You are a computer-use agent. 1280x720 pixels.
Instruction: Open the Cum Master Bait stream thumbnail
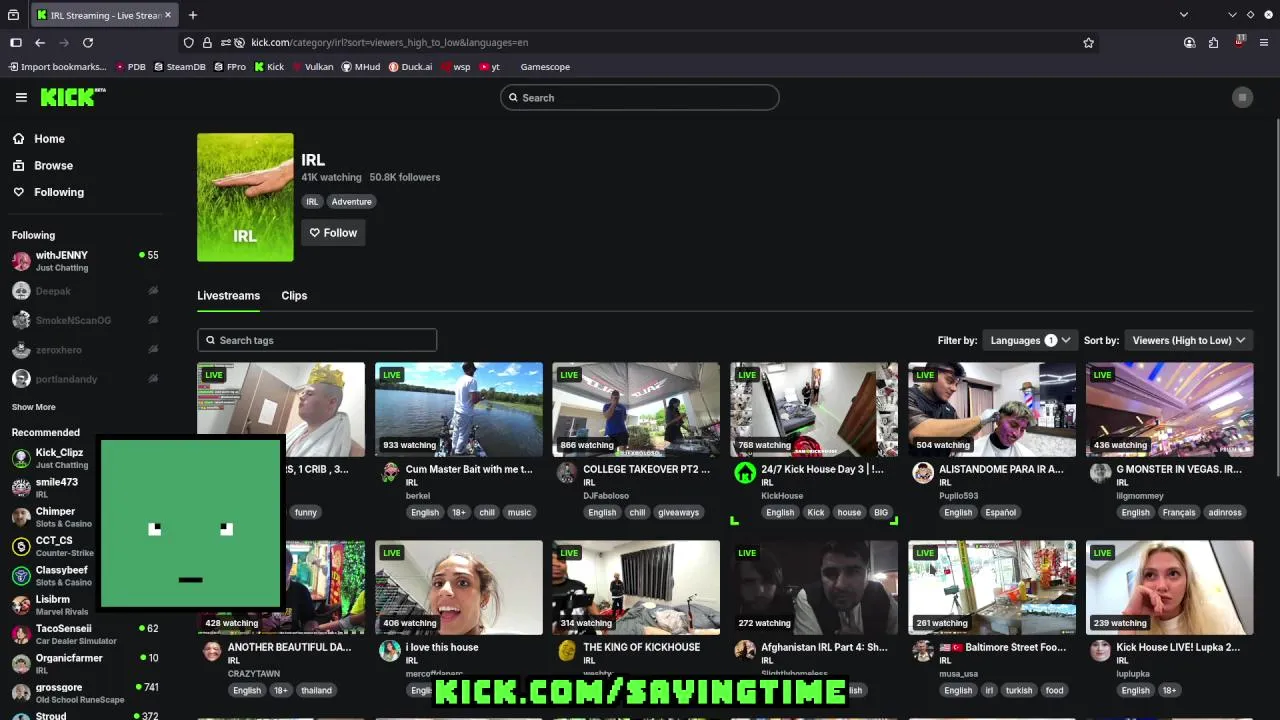point(459,409)
